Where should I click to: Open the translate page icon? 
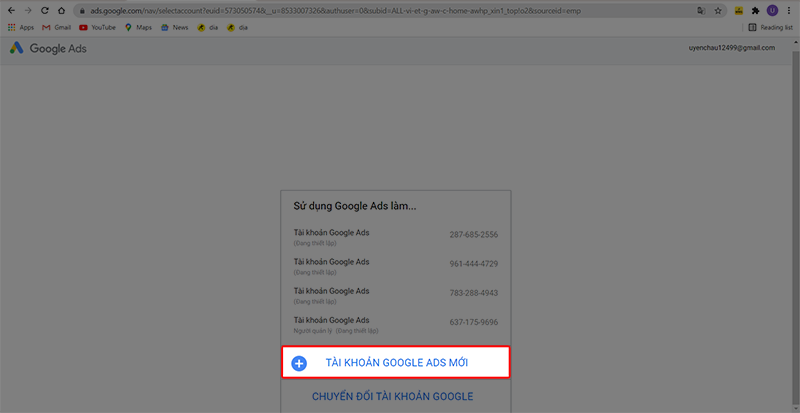(702, 10)
